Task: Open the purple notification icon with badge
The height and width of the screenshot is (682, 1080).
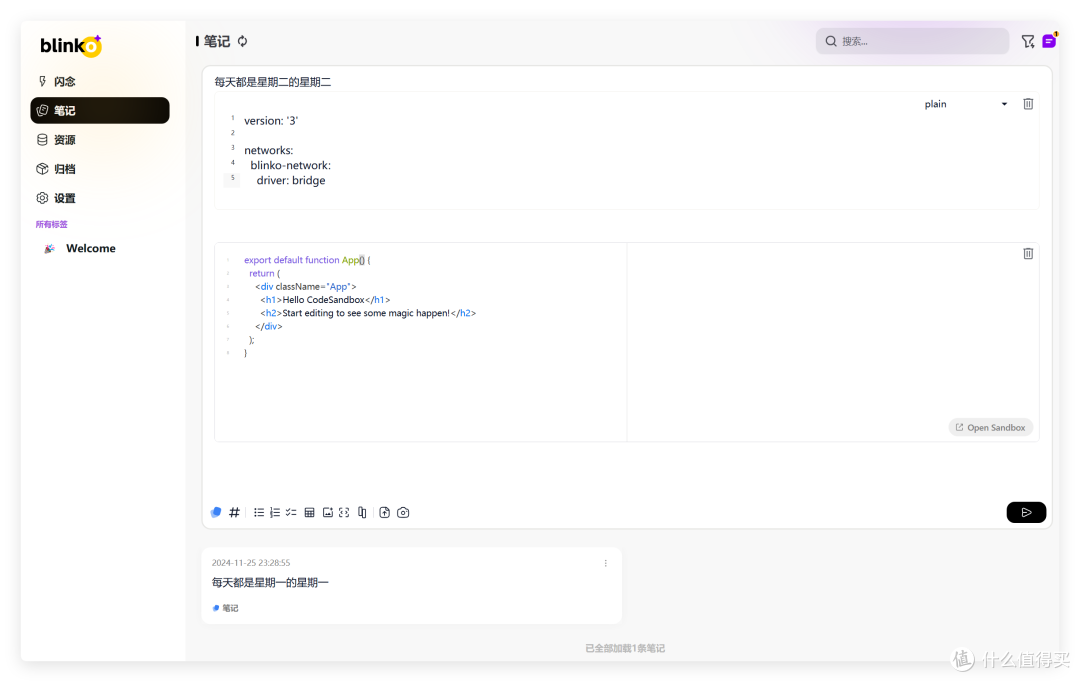Action: [1049, 41]
